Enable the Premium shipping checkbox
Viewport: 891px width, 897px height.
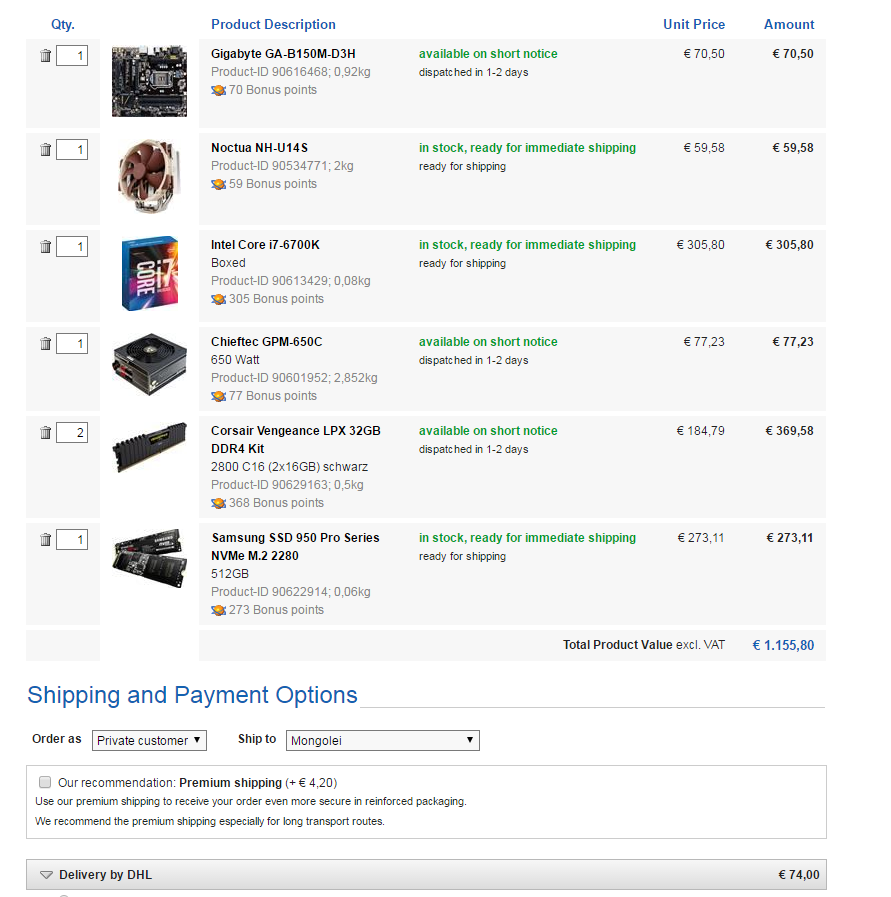pyautogui.click(x=44, y=782)
